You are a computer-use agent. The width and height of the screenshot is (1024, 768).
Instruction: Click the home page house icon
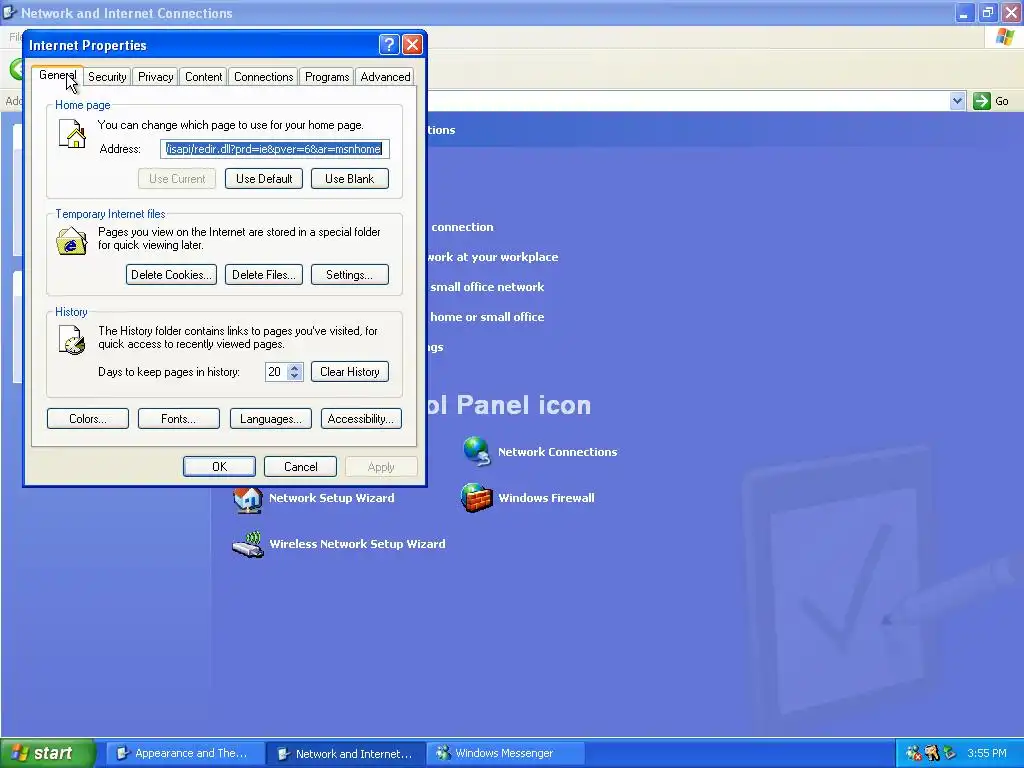(x=72, y=134)
